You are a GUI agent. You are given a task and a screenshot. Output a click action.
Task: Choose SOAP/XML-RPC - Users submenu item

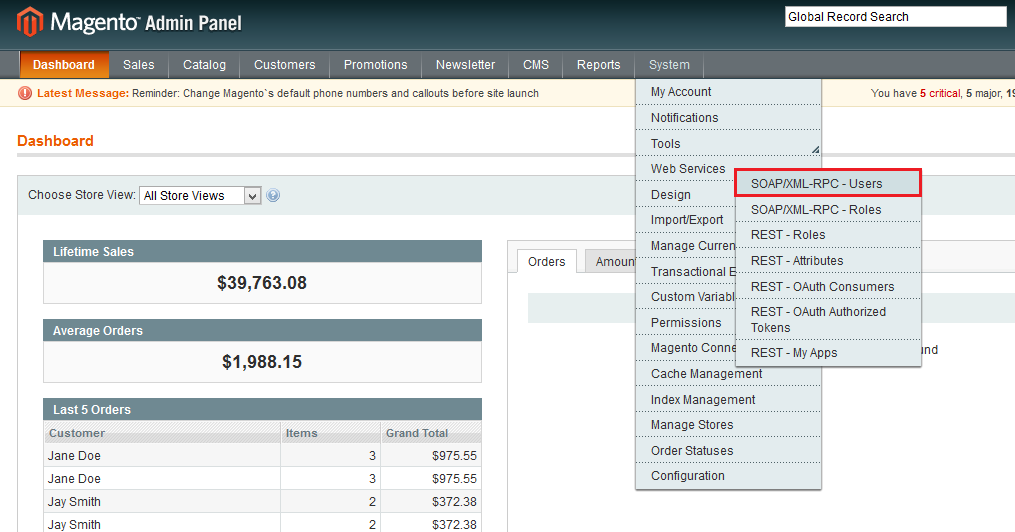pyautogui.click(x=828, y=184)
